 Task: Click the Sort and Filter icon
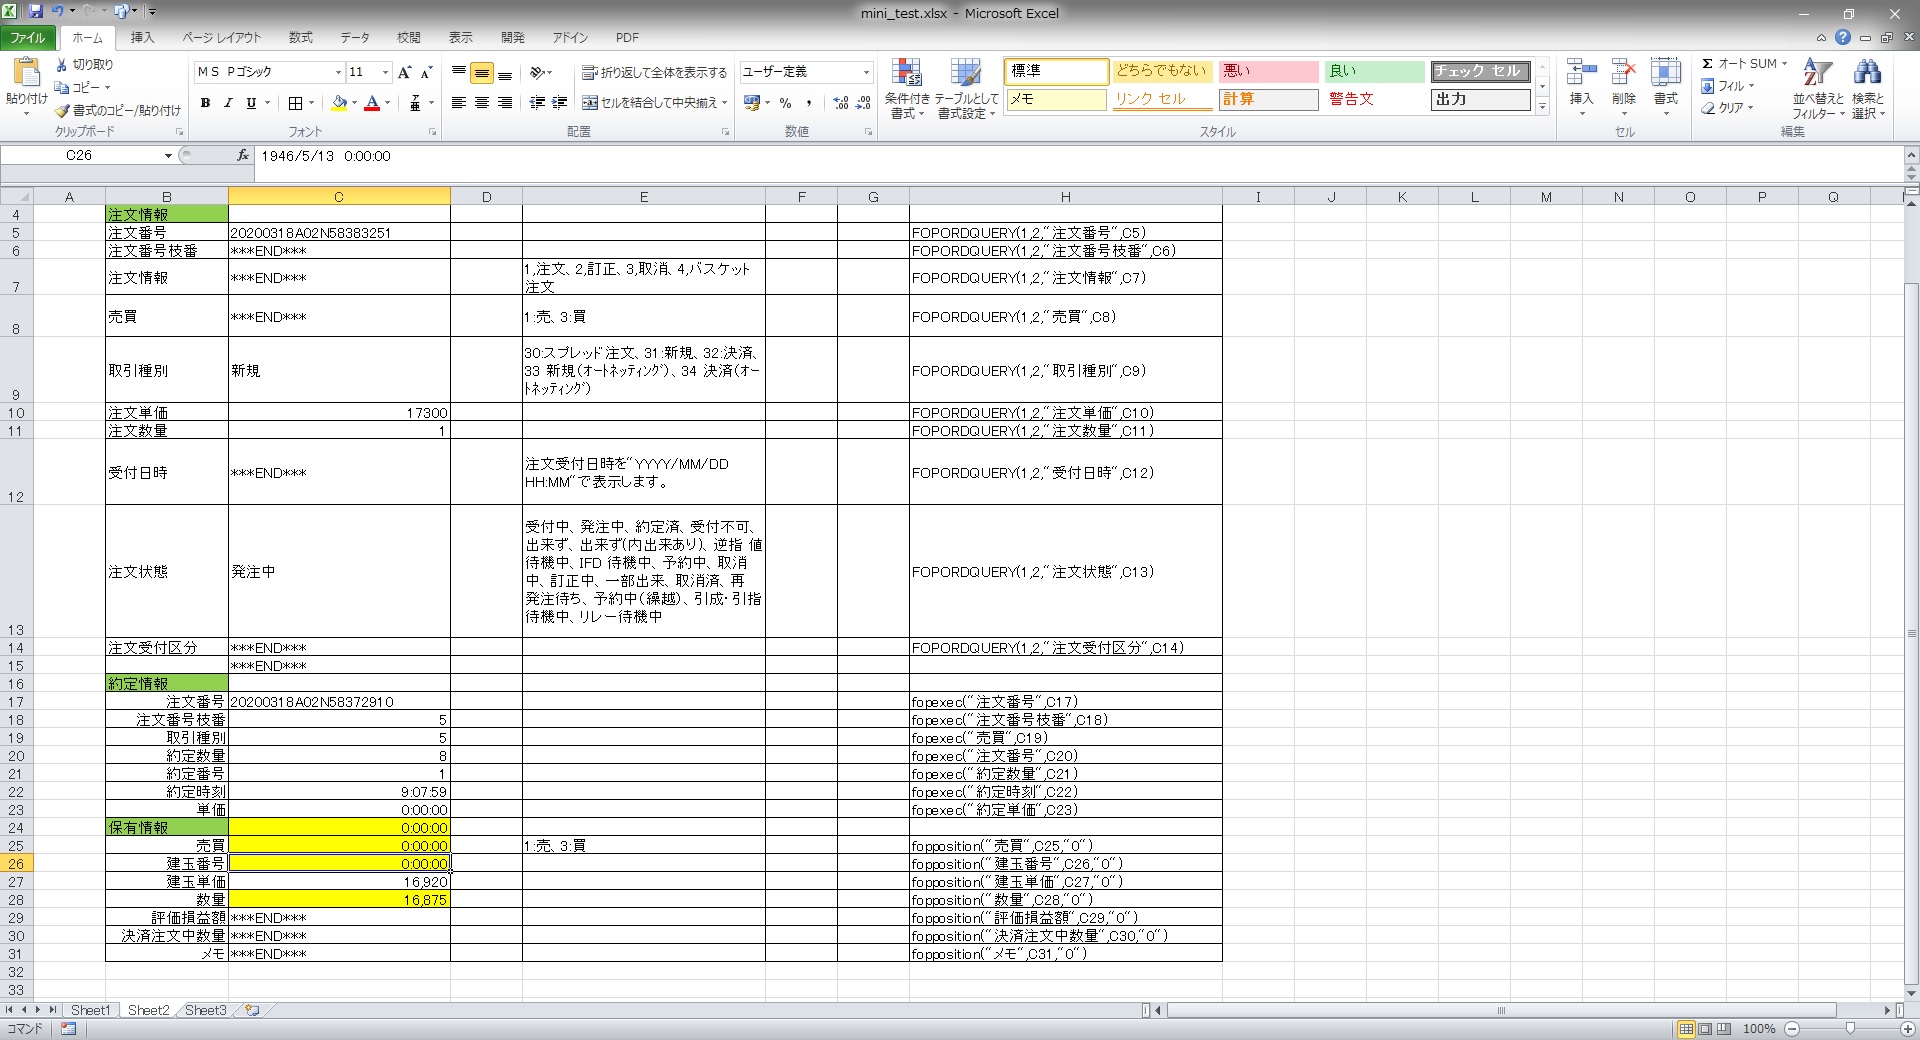pos(1817,75)
